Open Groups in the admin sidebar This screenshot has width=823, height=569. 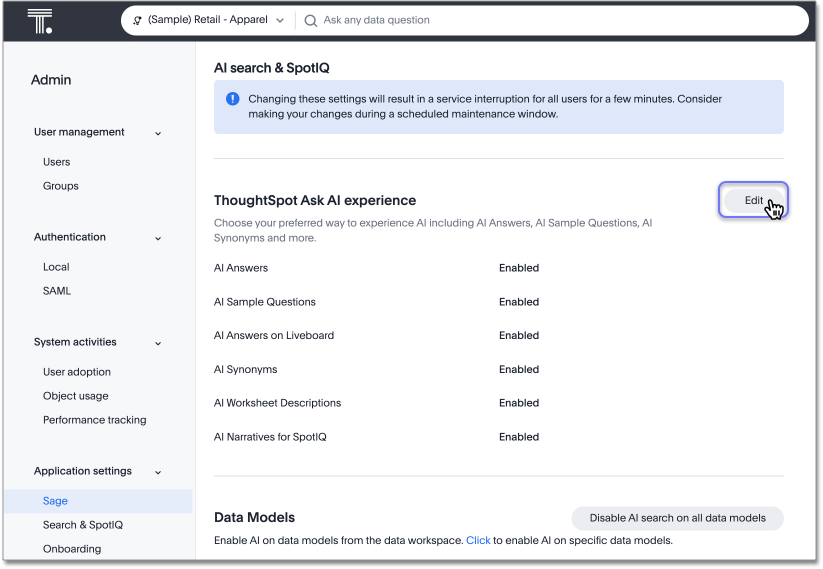[x=61, y=186]
